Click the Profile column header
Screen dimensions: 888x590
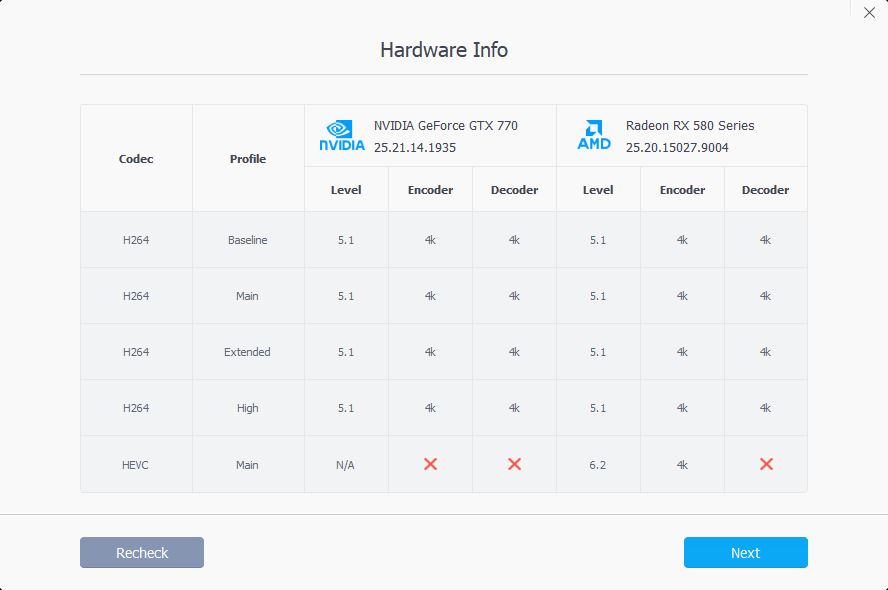click(247, 159)
